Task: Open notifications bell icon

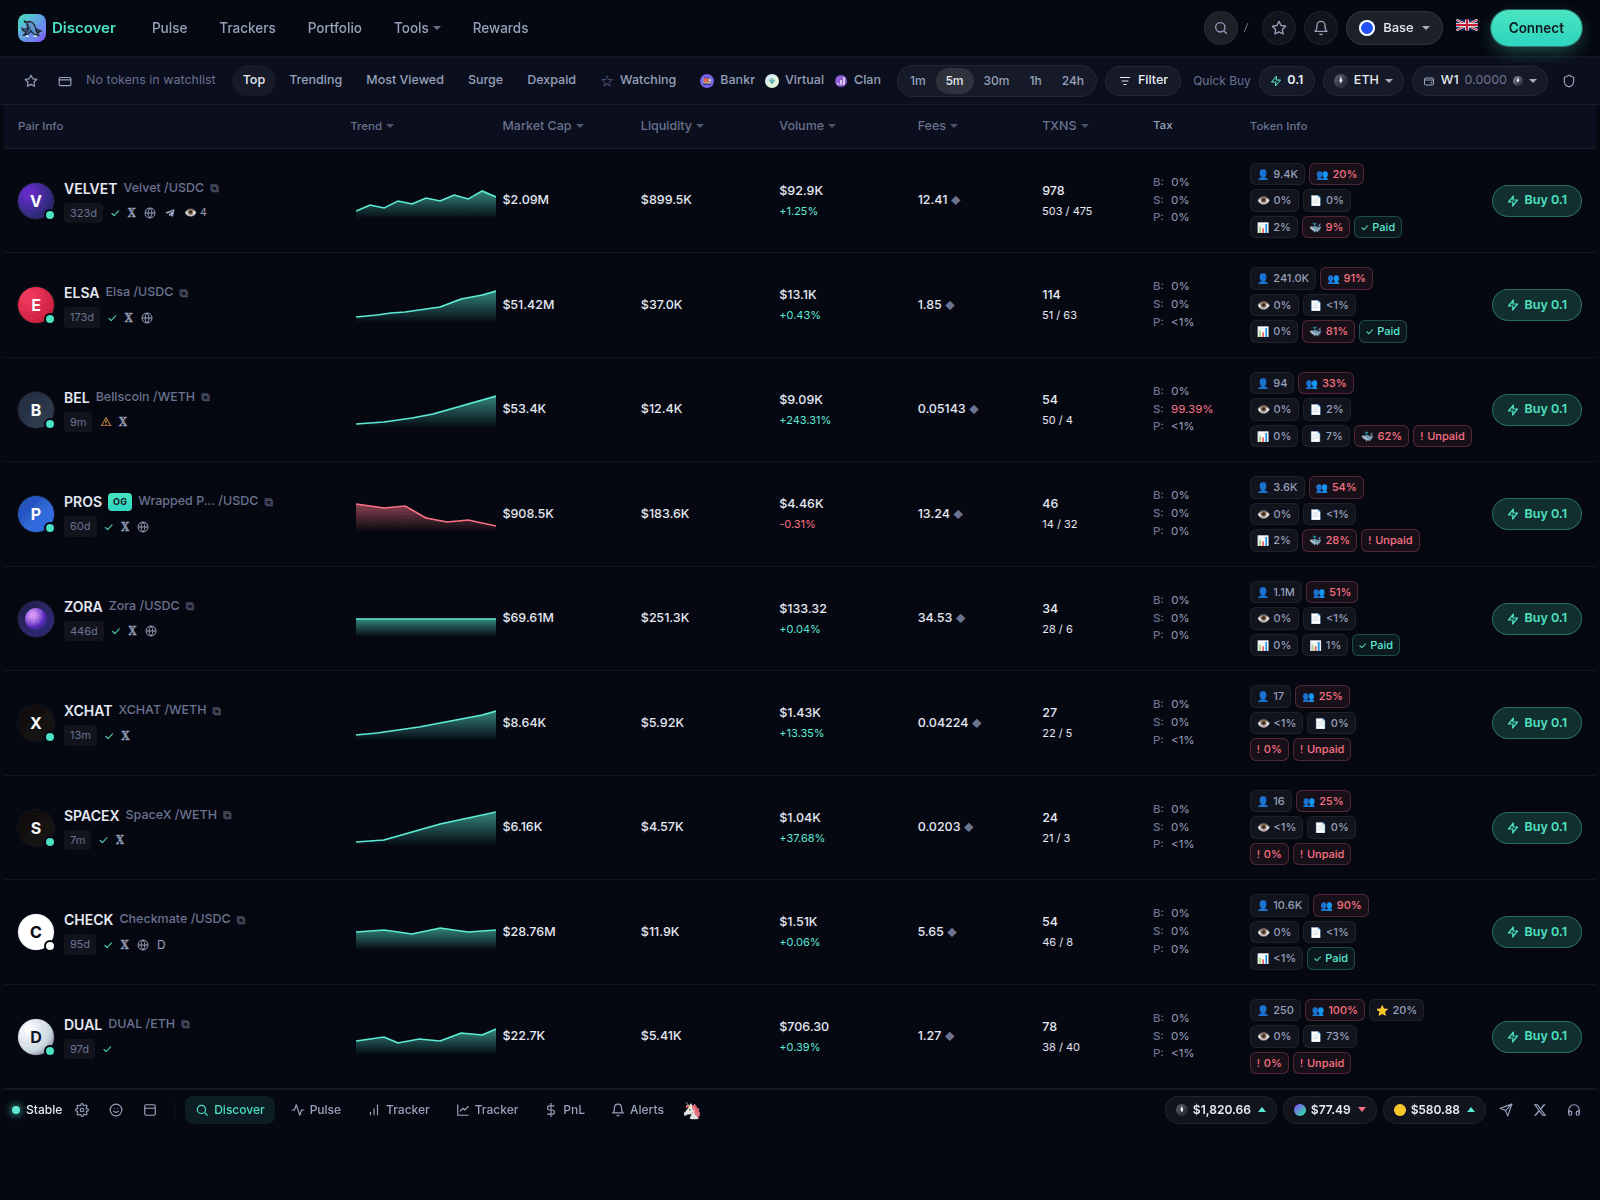Action: click(x=1321, y=28)
